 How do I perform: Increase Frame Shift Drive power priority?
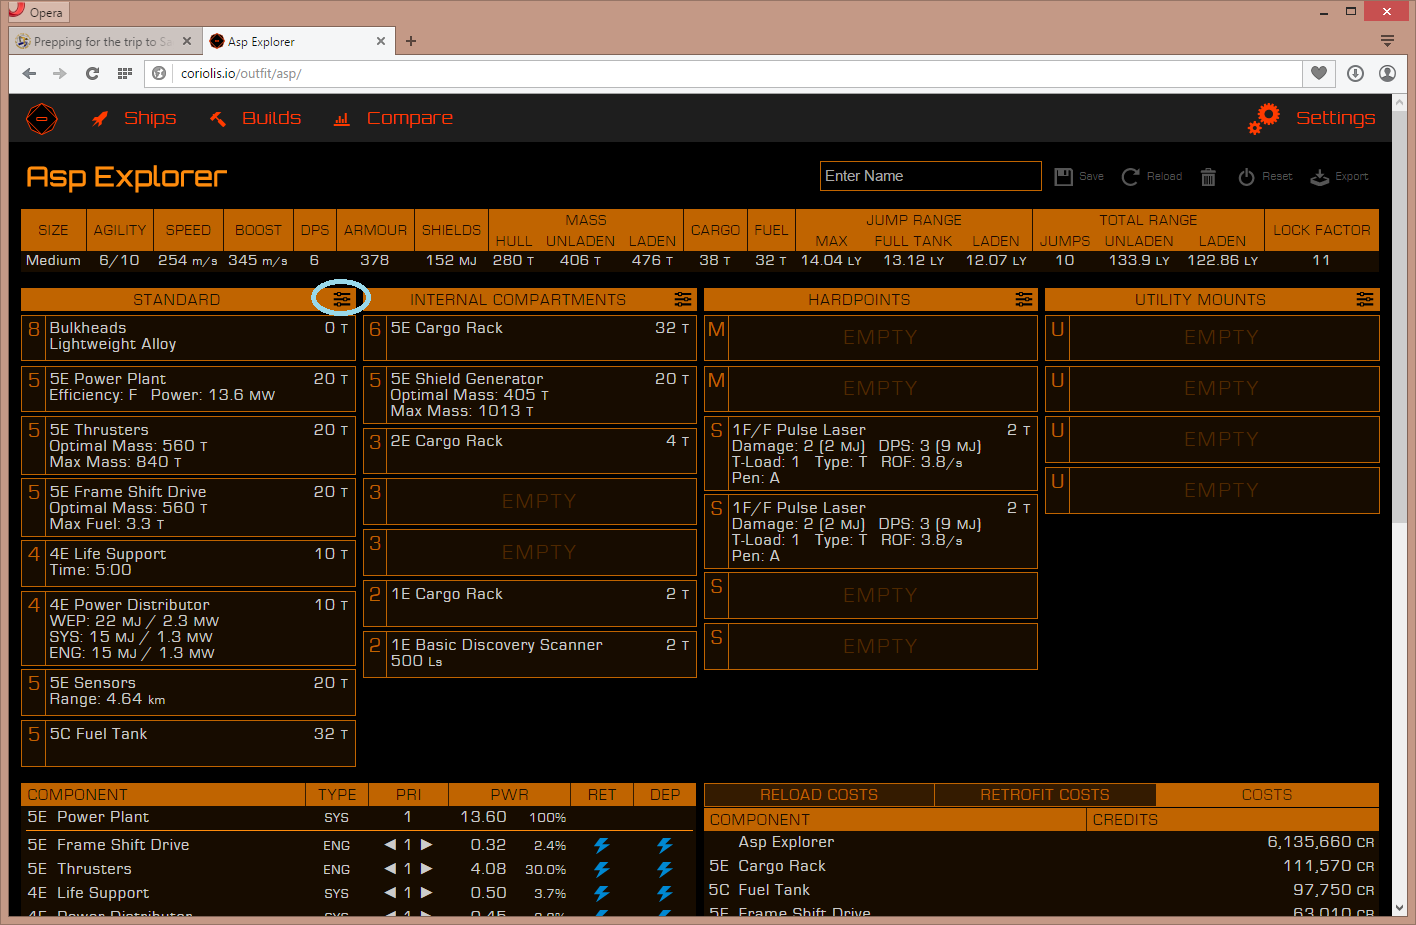pyautogui.click(x=427, y=845)
